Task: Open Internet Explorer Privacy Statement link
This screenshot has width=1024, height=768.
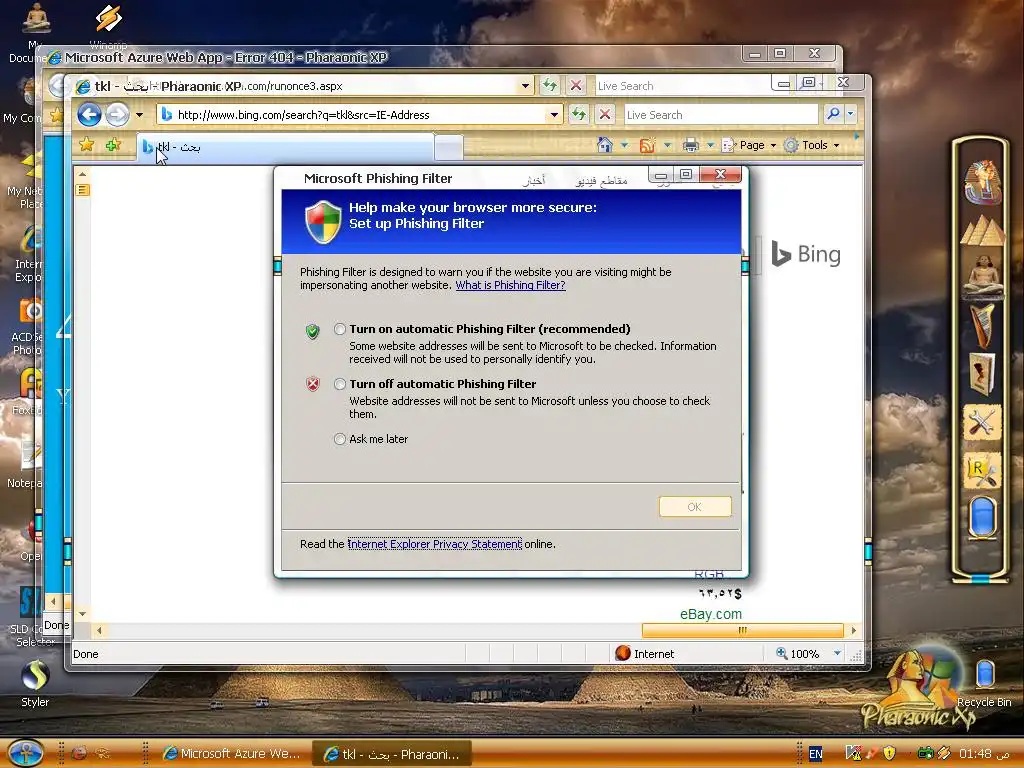Action: point(434,544)
